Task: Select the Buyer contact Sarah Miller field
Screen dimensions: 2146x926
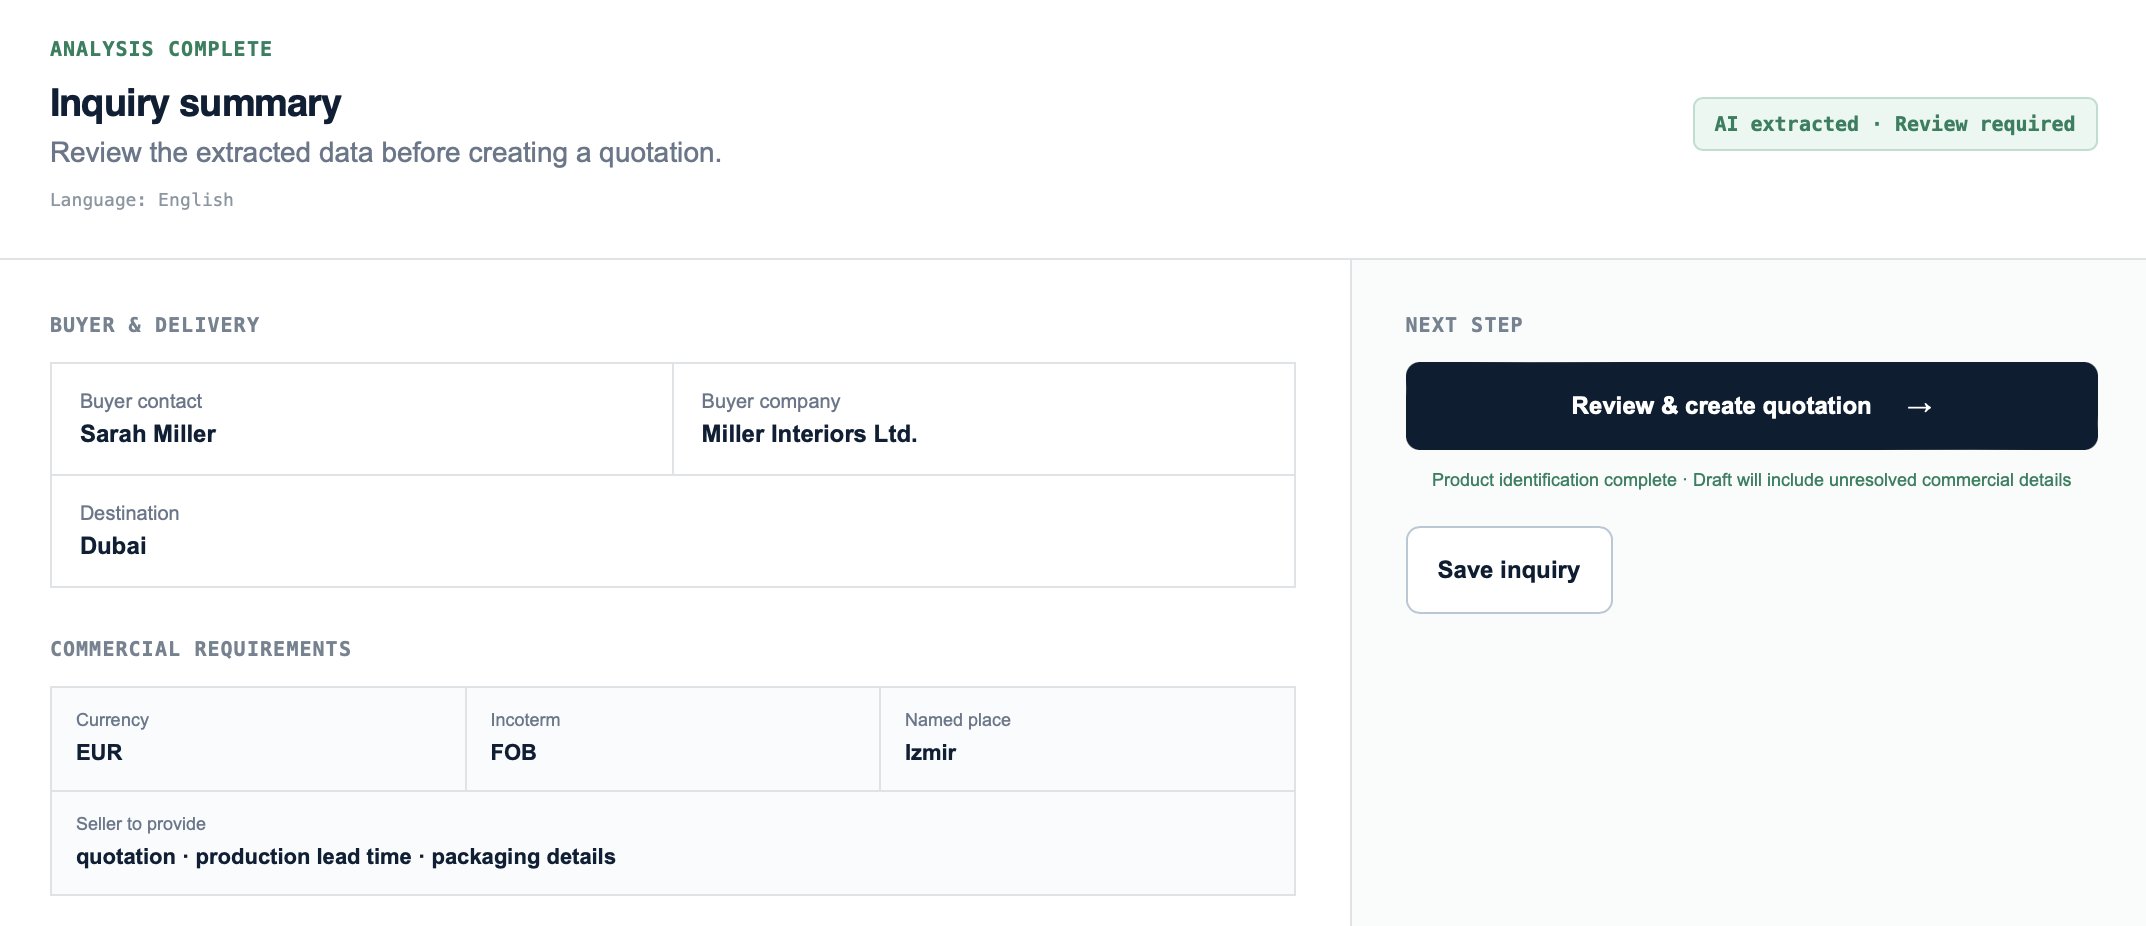Action: click(362, 419)
